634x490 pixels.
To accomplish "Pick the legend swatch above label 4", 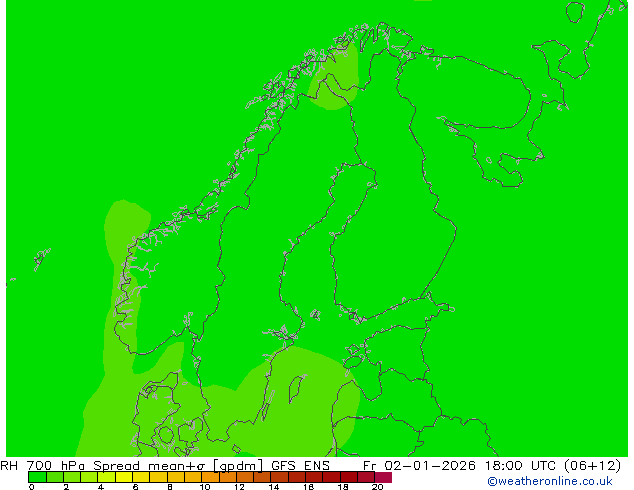I will pyautogui.click(x=106, y=477).
